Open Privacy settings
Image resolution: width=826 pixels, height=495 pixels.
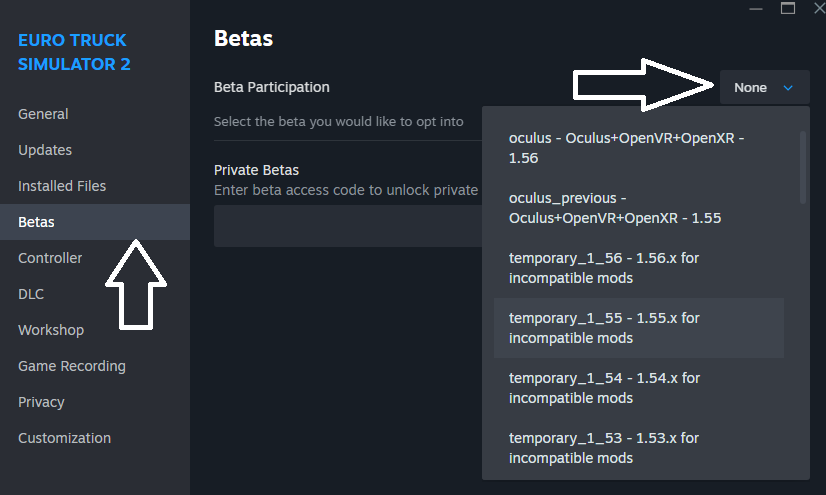(x=41, y=402)
